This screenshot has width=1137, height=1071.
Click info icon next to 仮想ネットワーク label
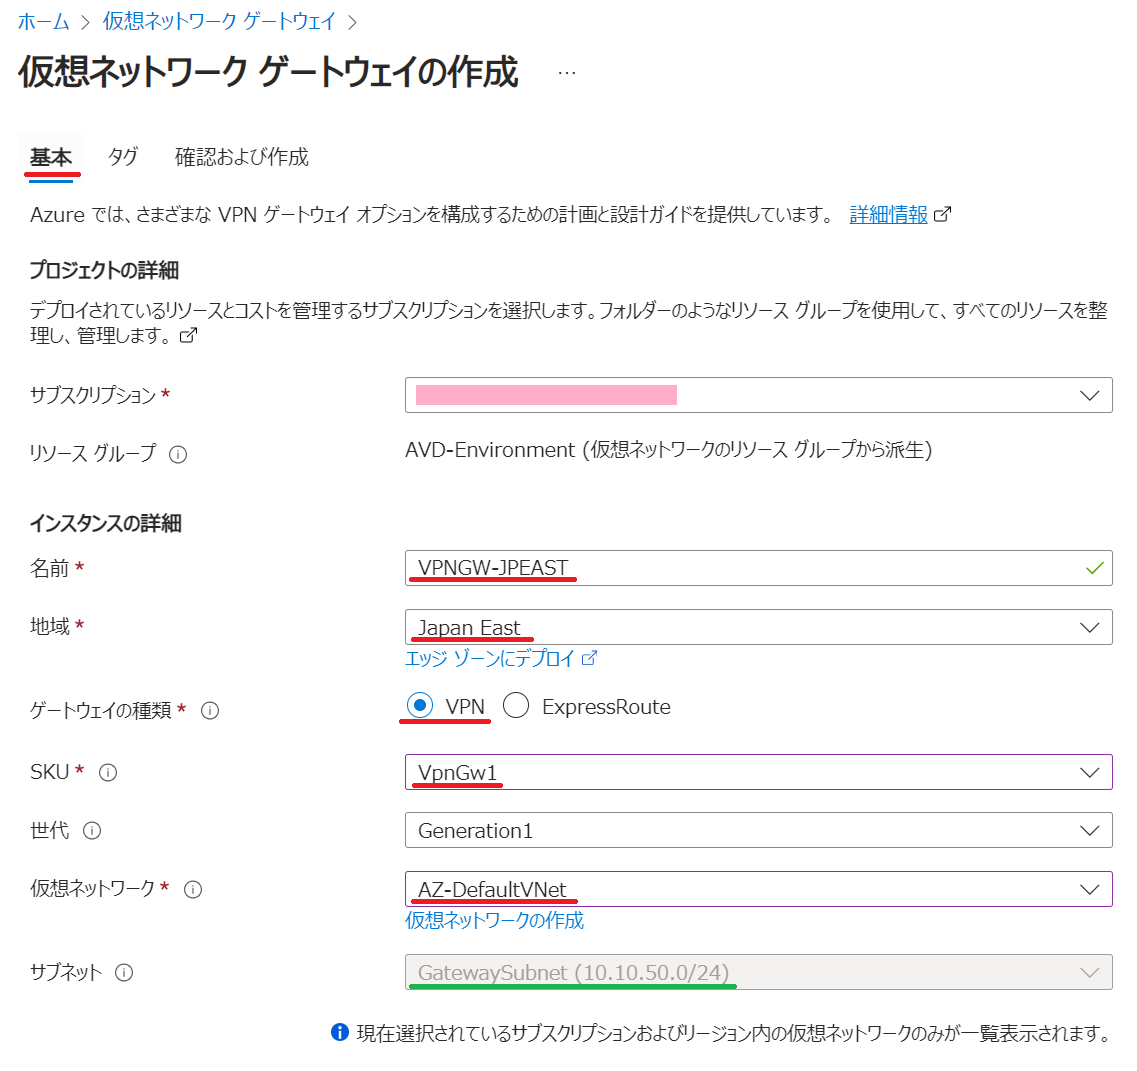pyautogui.click(x=193, y=890)
